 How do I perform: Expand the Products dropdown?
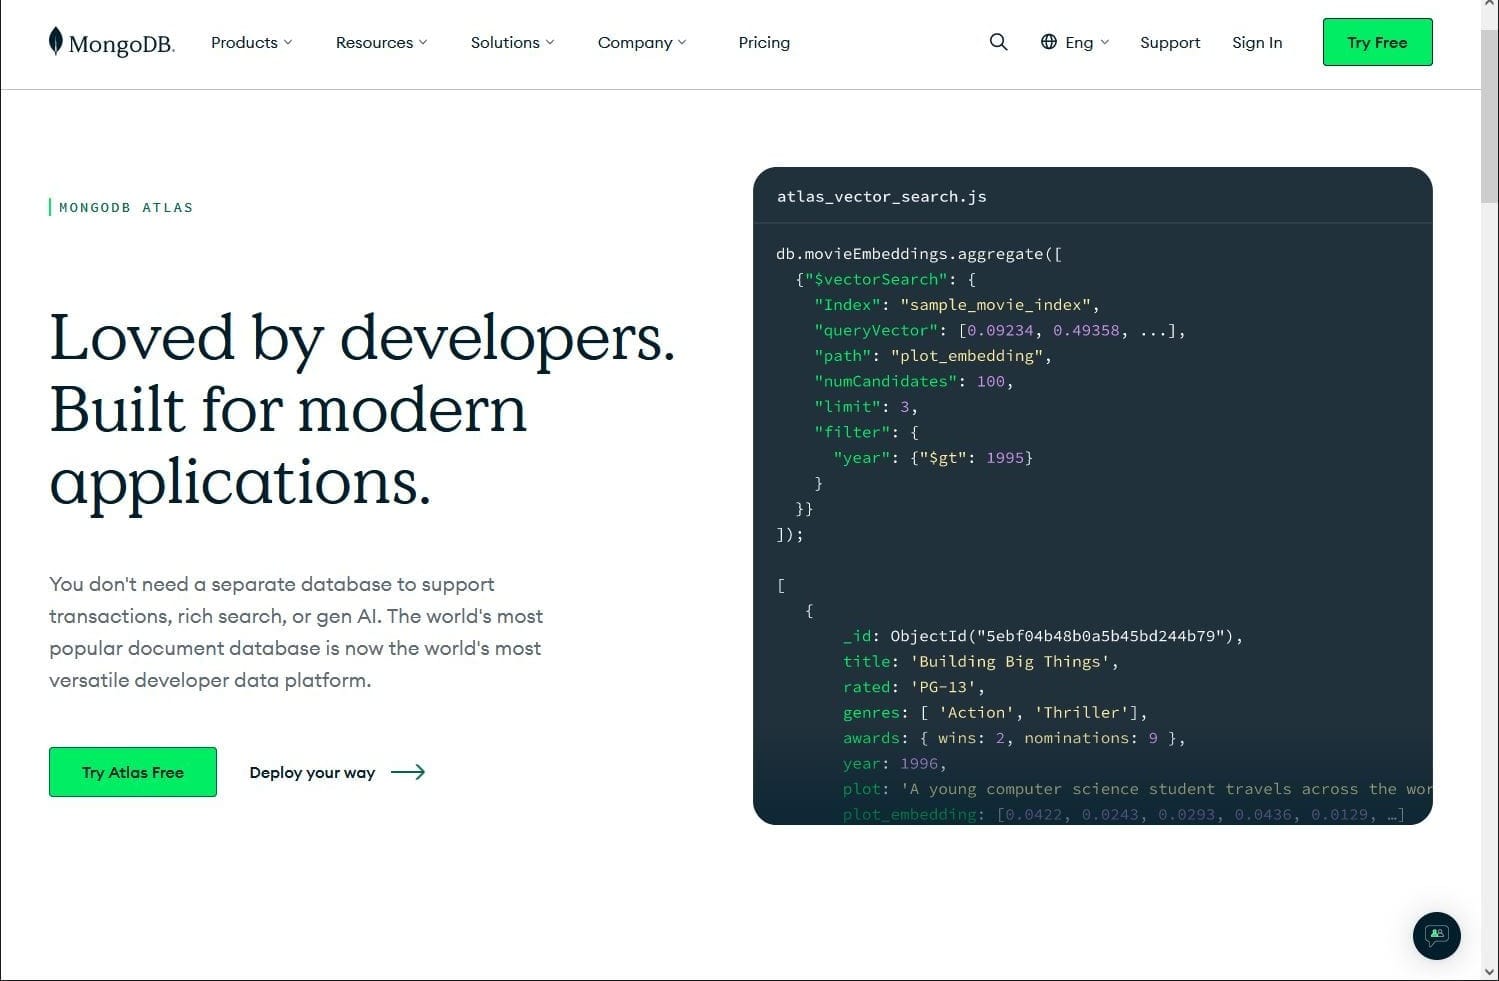(250, 42)
